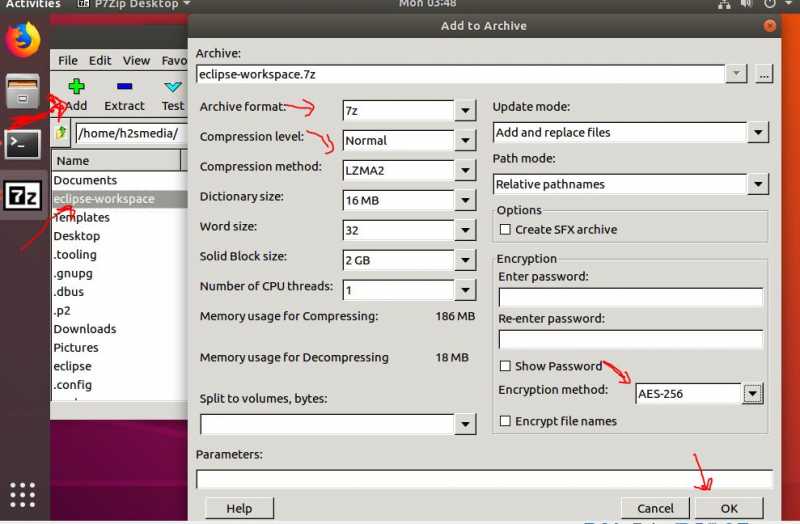This screenshot has width=800, height=524.
Task: Open the power menu icon in top bar
Action: (770, 4)
